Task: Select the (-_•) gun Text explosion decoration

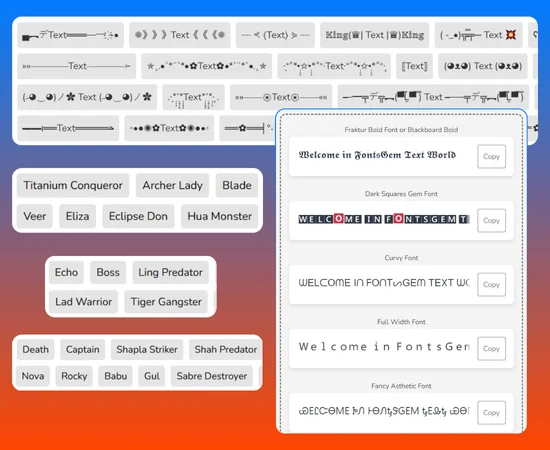Action: point(478,35)
